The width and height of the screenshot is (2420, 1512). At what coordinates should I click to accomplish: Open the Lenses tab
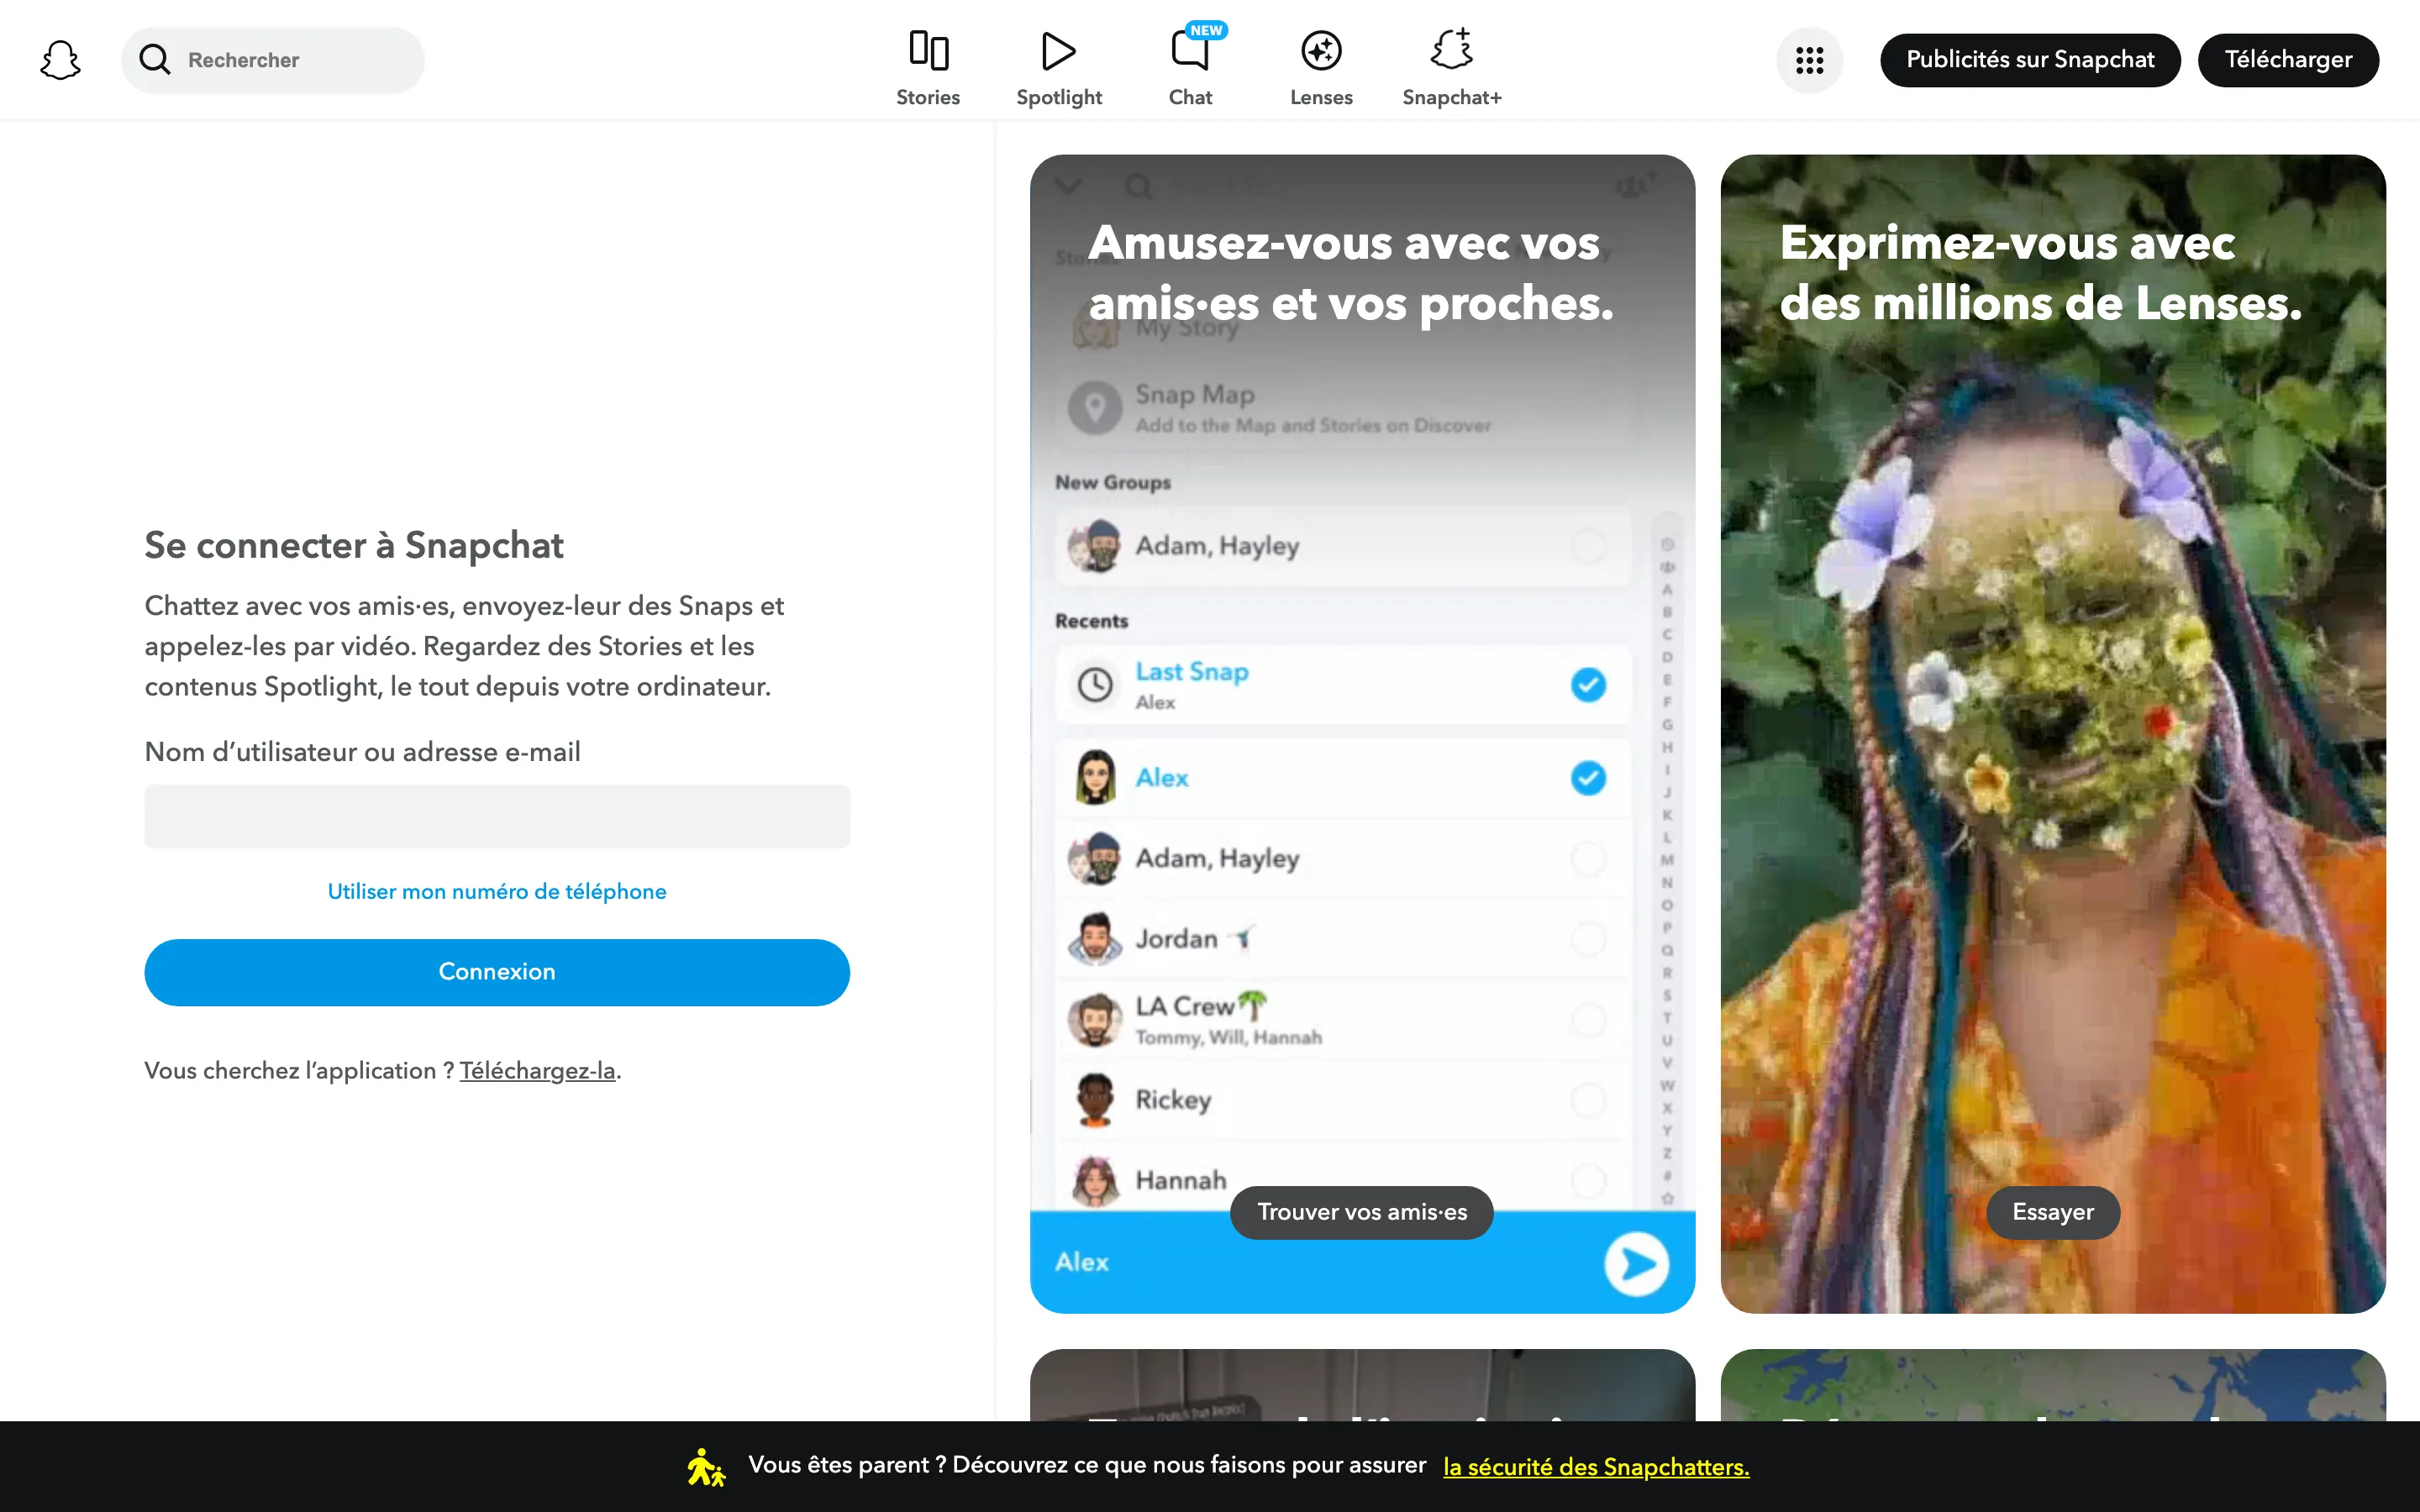tap(1321, 68)
